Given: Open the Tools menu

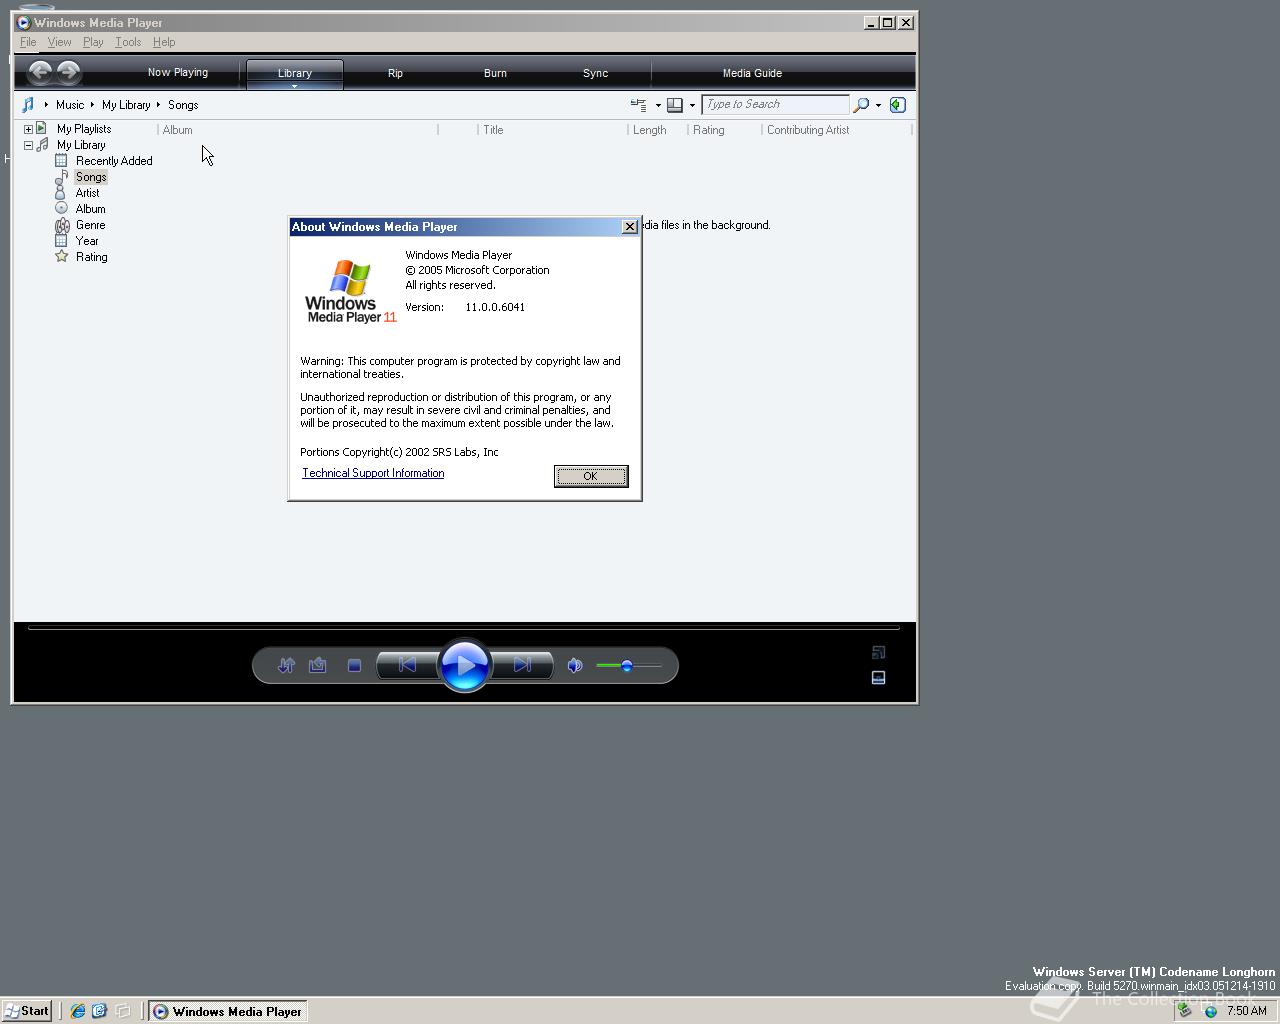Looking at the screenshot, I should (128, 42).
